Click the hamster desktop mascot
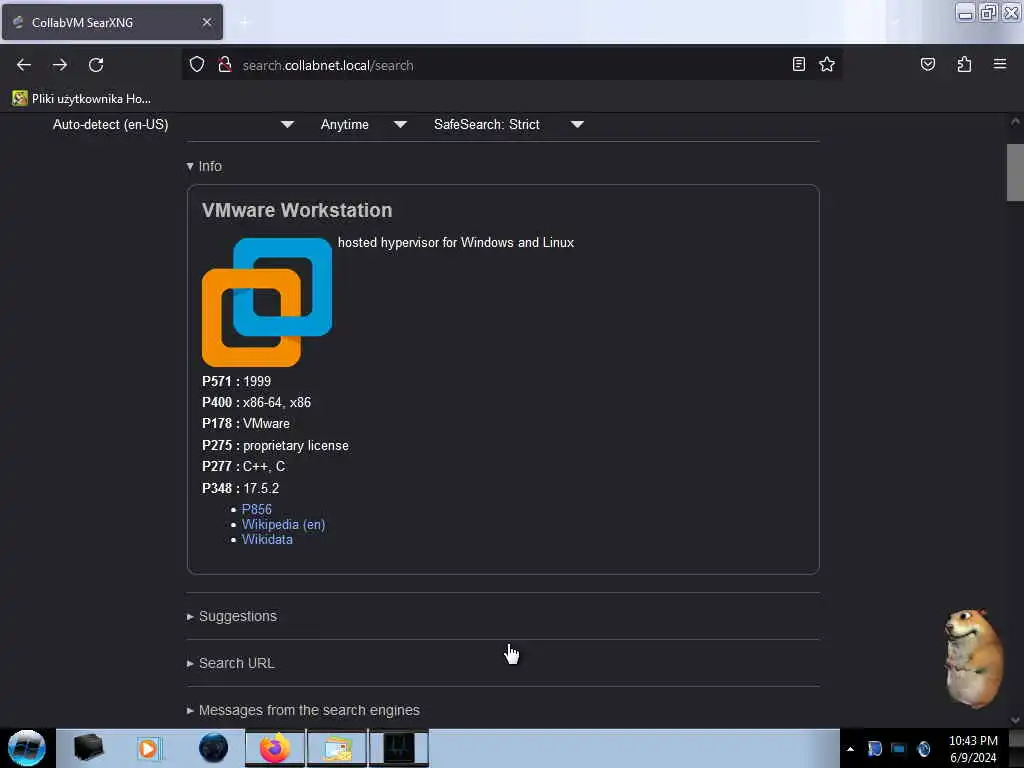 click(x=974, y=658)
